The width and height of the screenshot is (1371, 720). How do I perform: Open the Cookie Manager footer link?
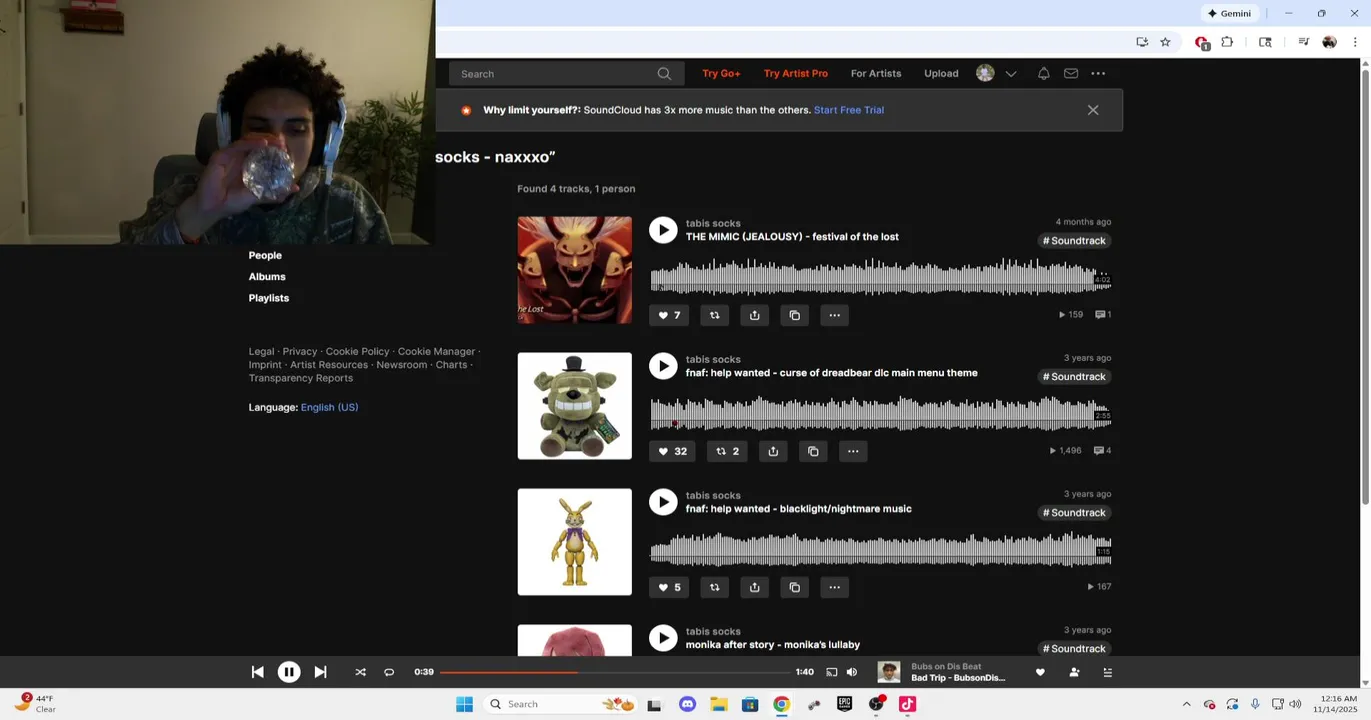coord(436,352)
